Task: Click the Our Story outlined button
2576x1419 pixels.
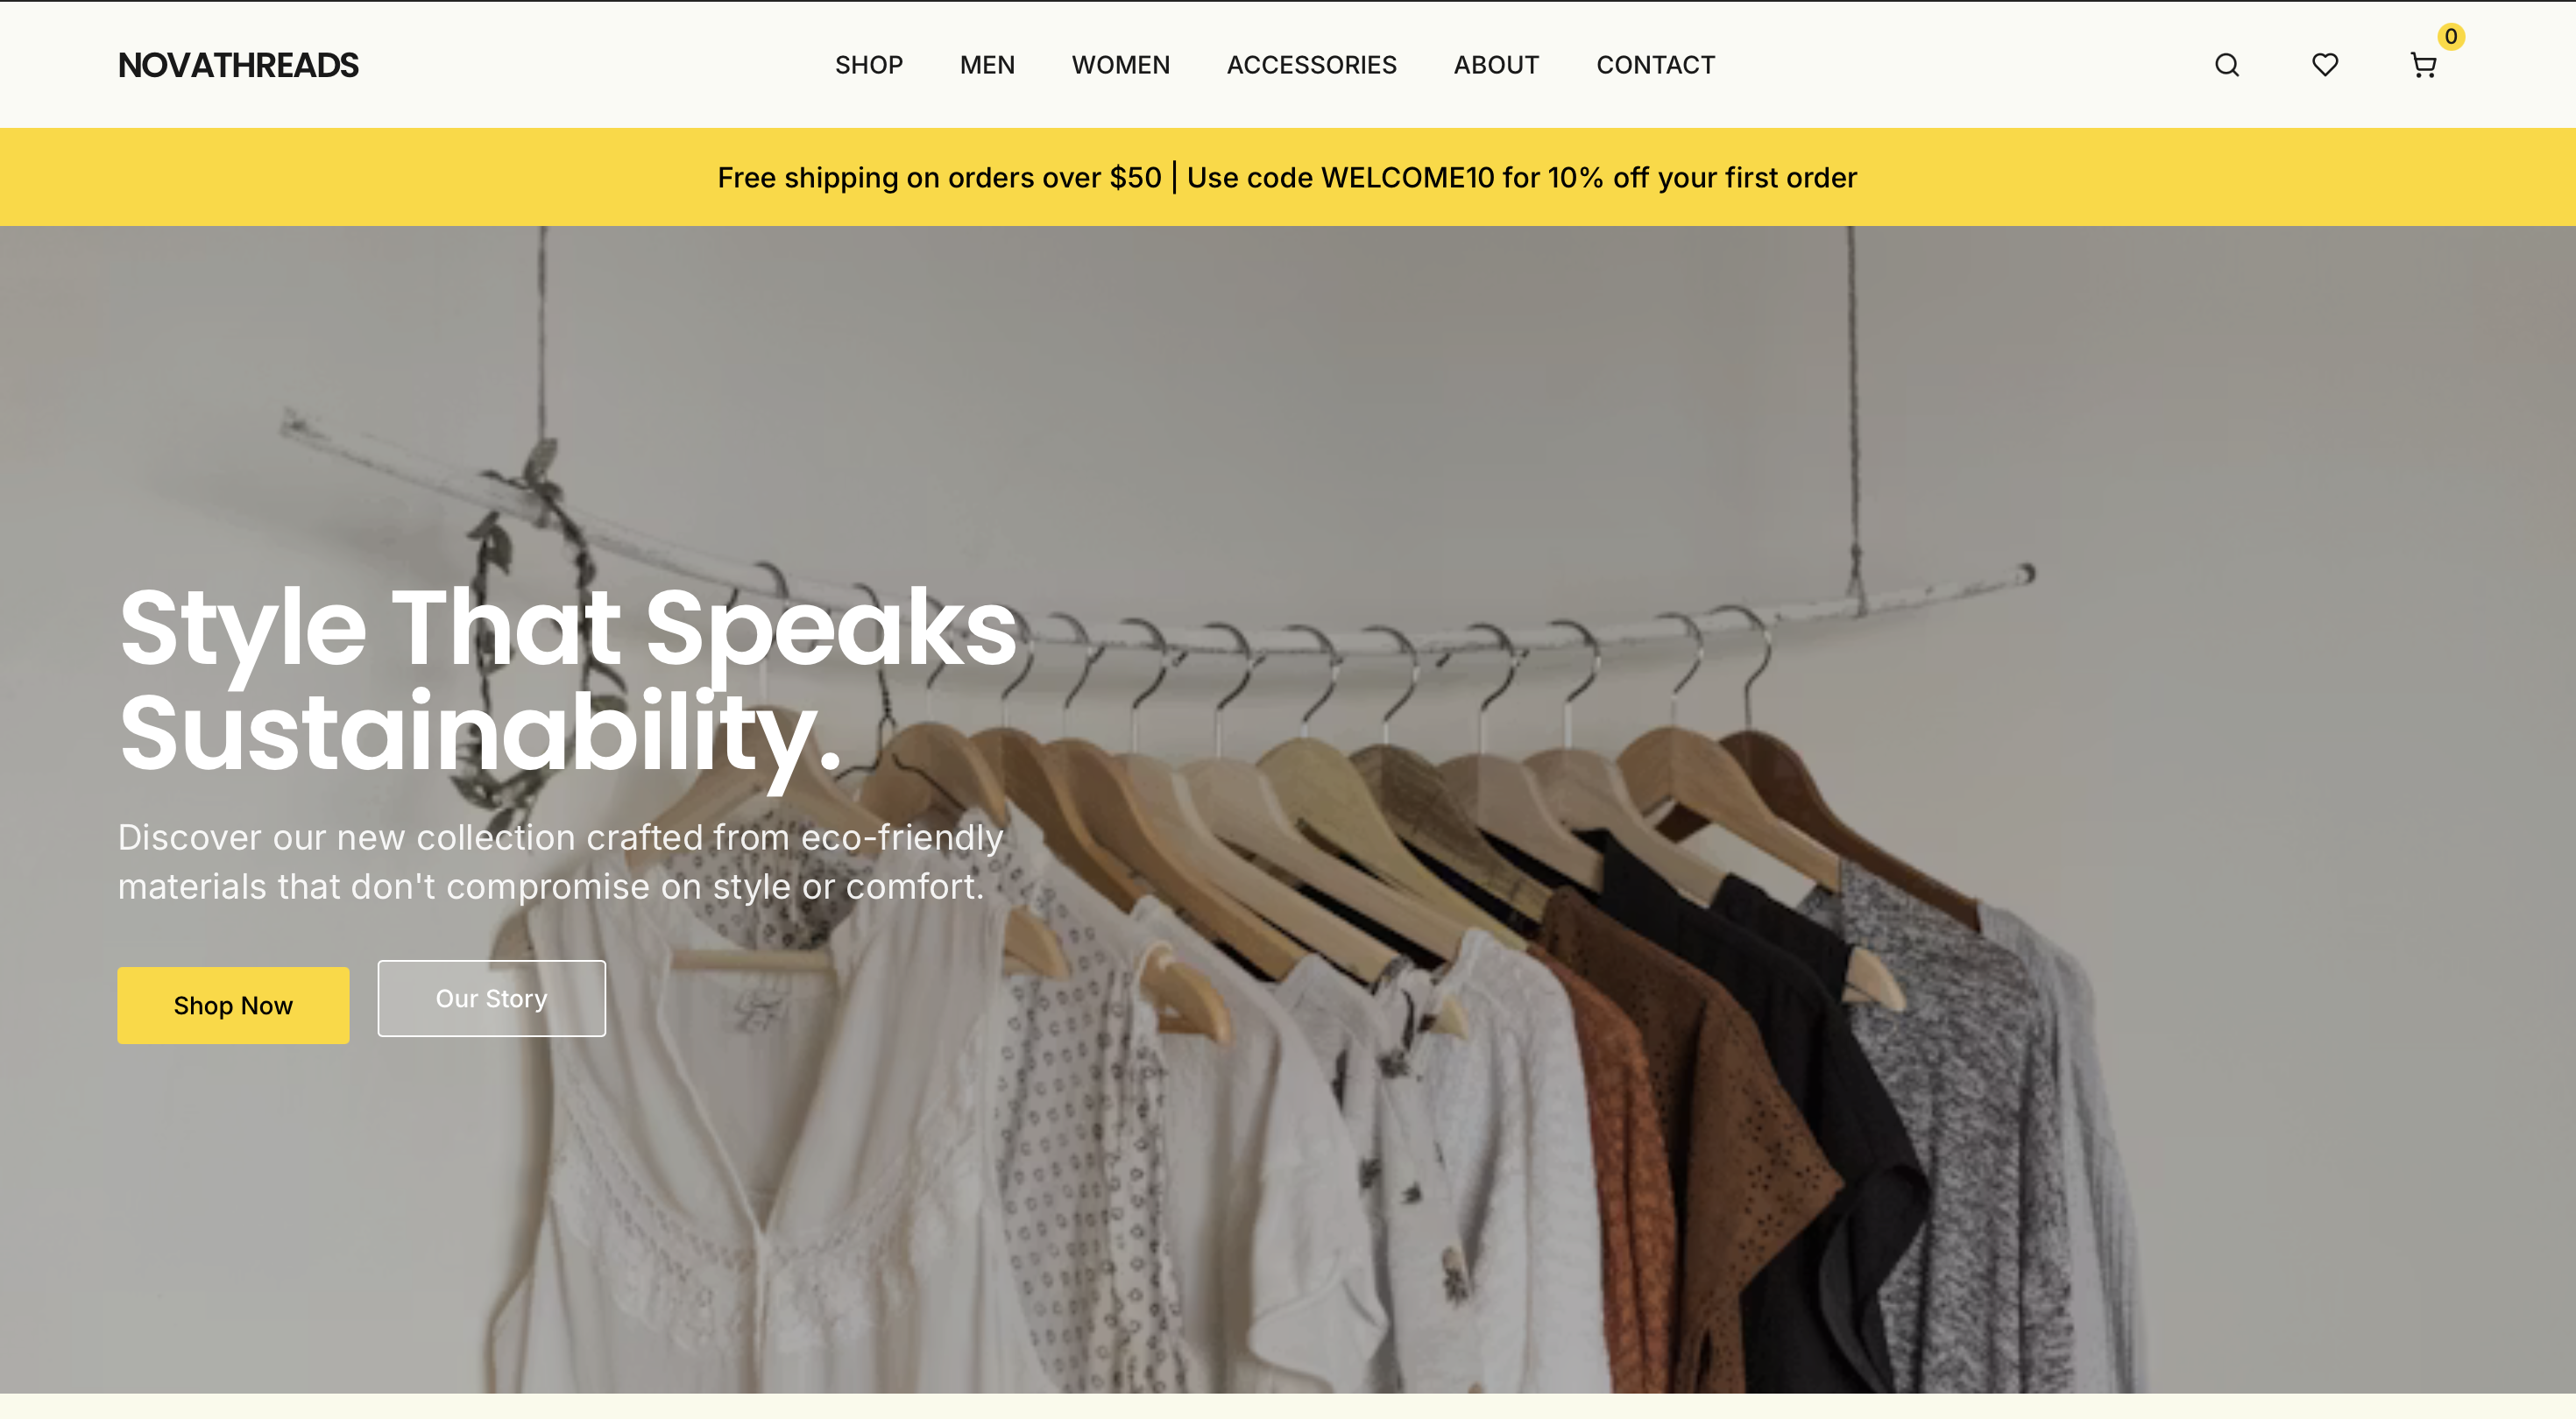Action: click(491, 998)
